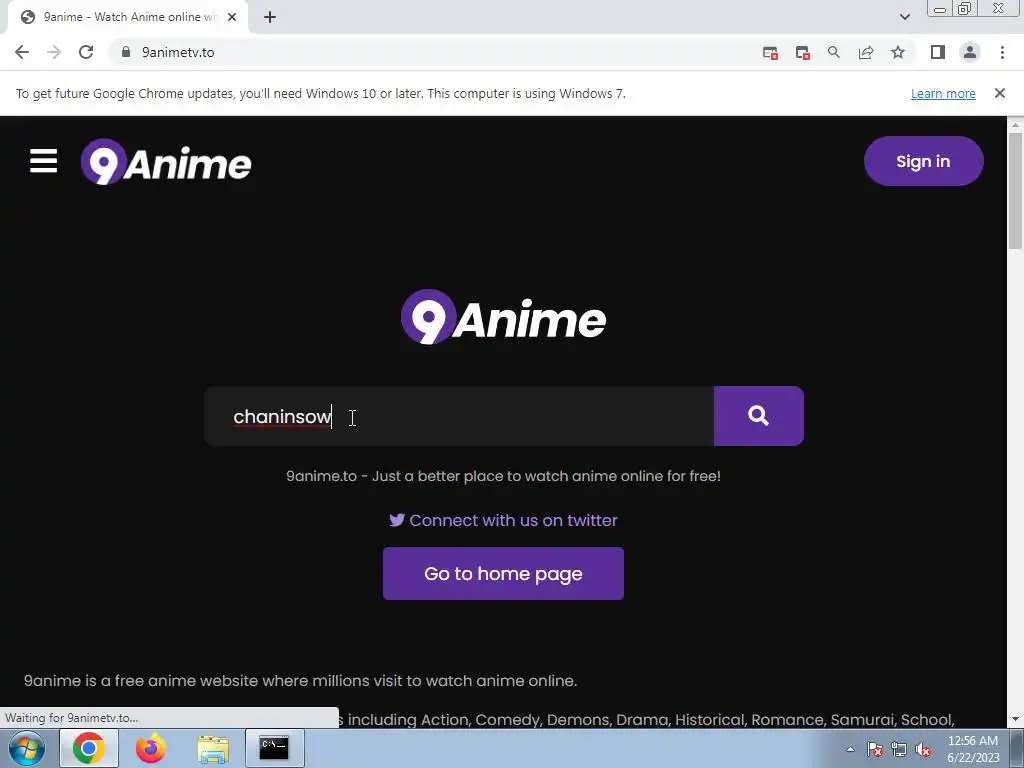
Task: Click the Twitter bird icon
Action: (x=396, y=520)
